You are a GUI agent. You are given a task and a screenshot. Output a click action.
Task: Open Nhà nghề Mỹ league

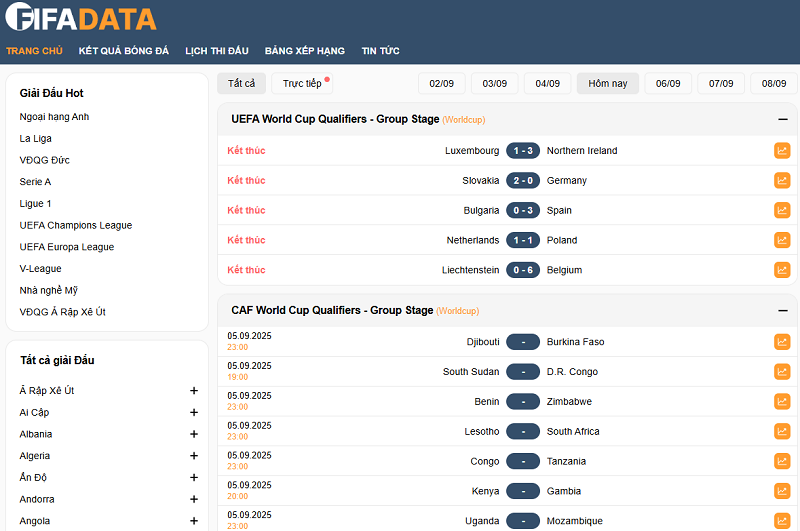[x=48, y=290]
